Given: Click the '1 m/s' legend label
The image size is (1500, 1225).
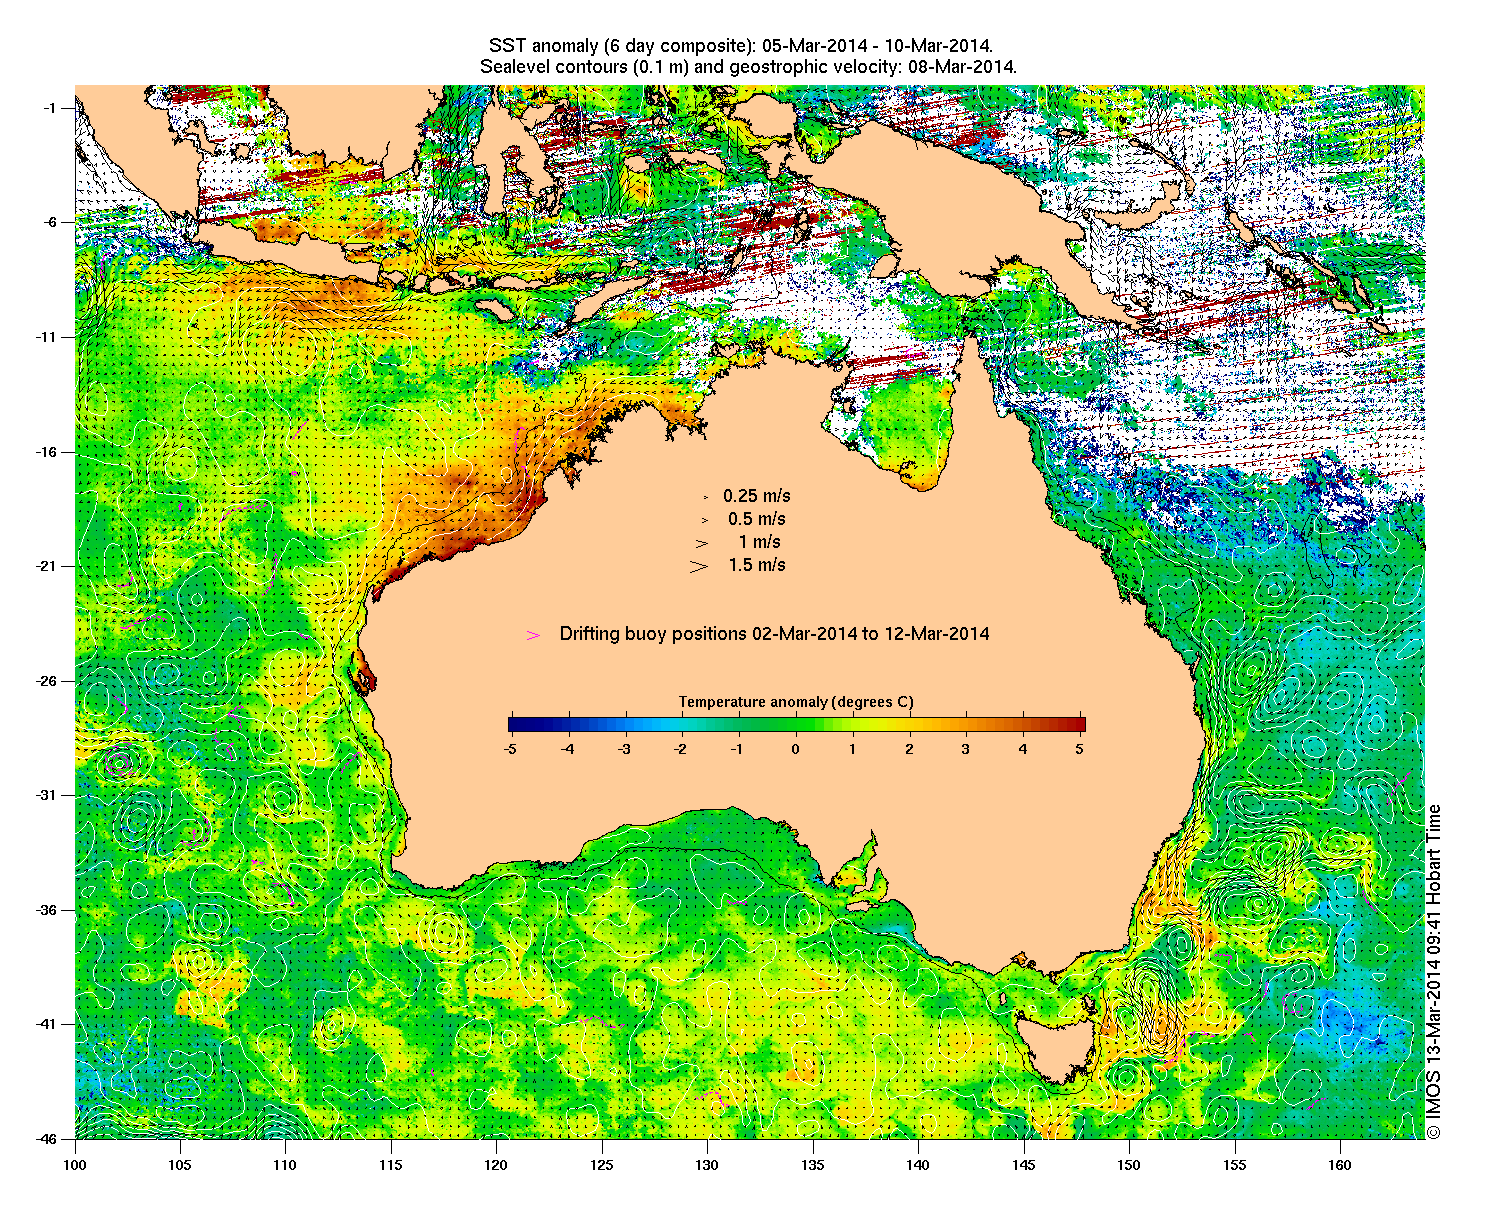Looking at the screenshot, I should pyautogui.click(x=760, y=542).
